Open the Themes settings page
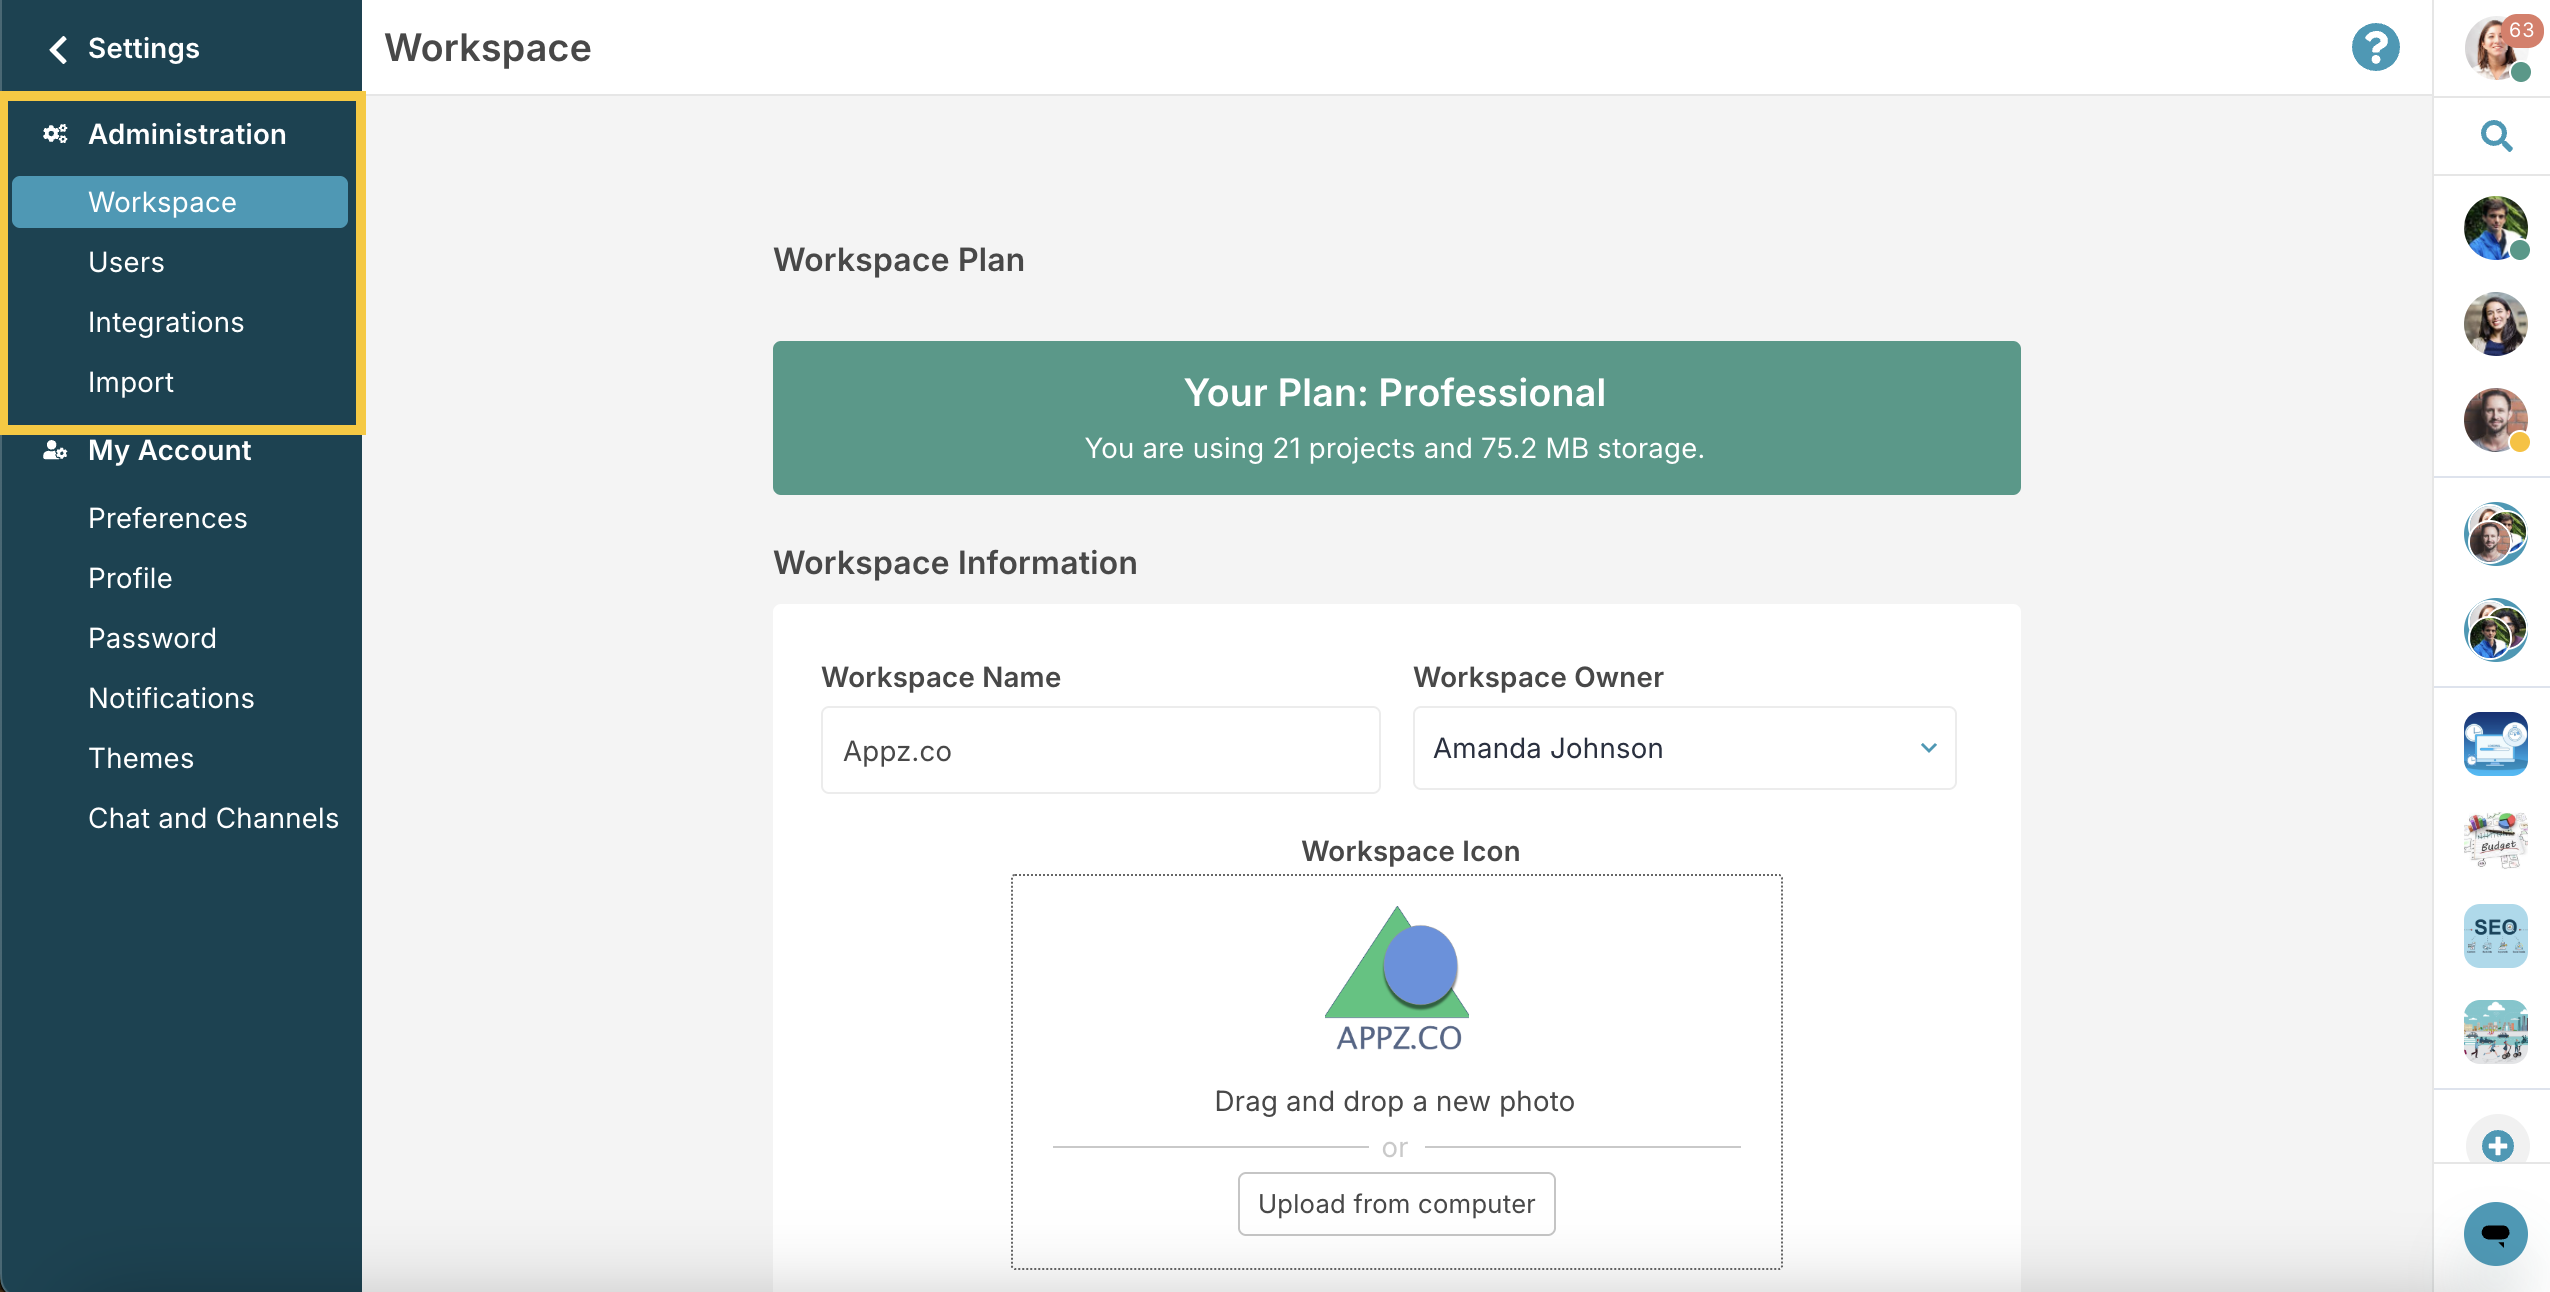This screenshot has height=1292, width=2550. click(x=141, y=758)
